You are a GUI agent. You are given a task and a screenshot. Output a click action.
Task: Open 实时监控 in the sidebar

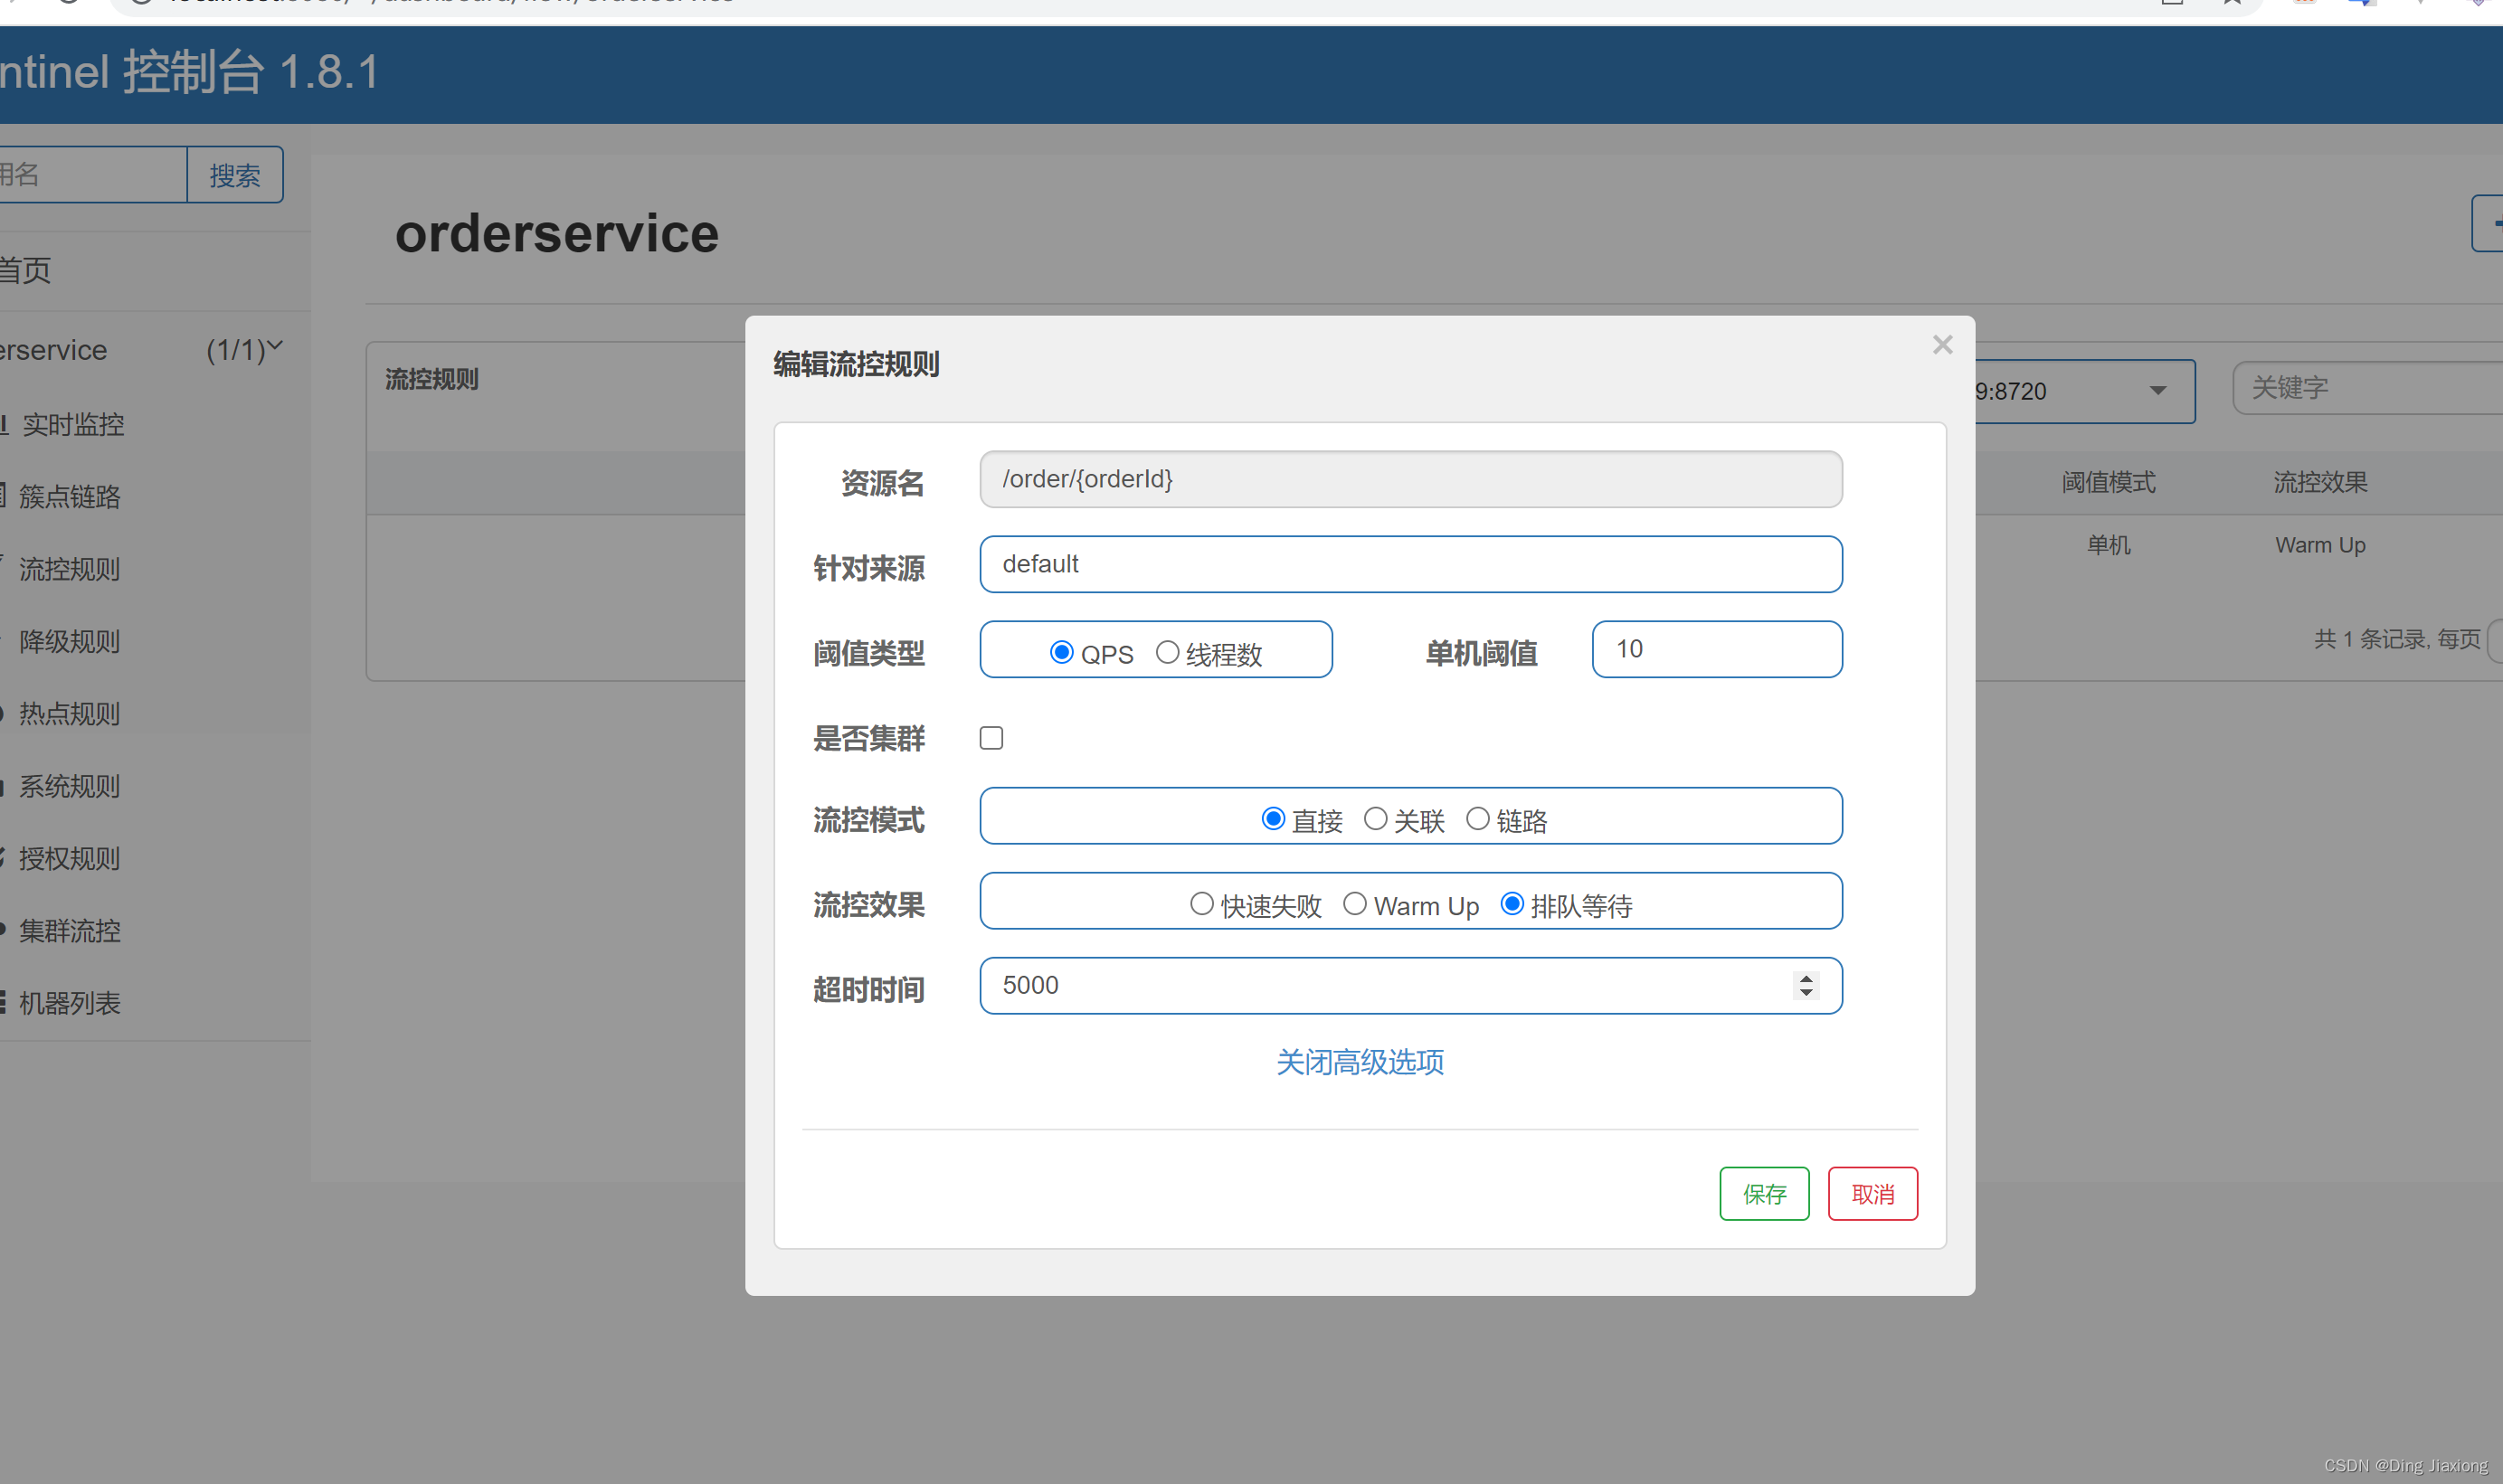[x=155, y=424]
